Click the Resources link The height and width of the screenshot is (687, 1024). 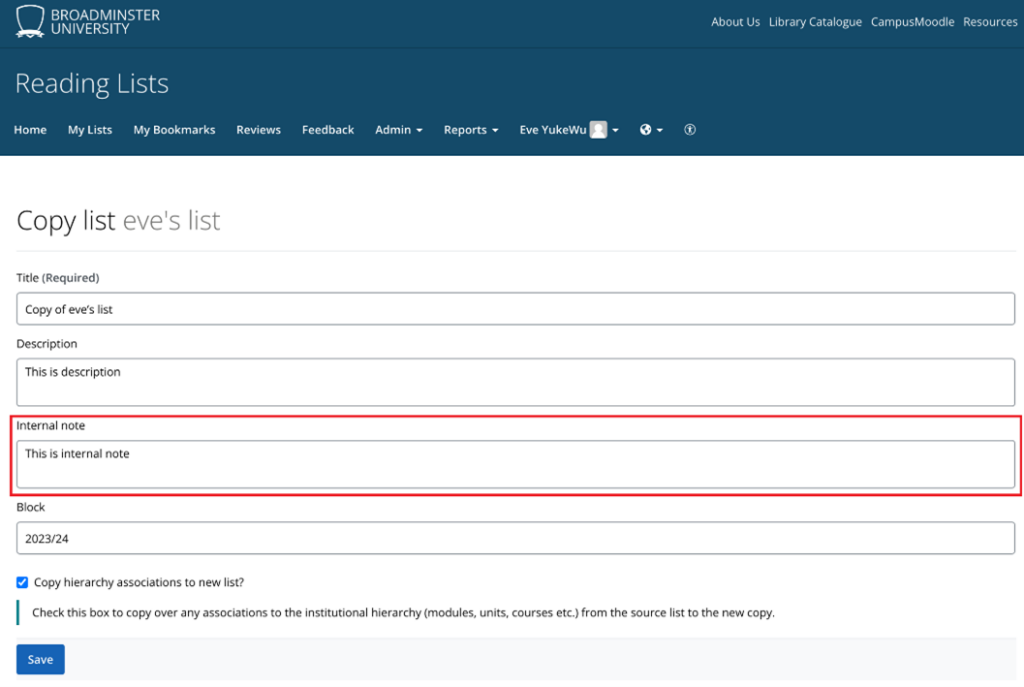(990, 22)
